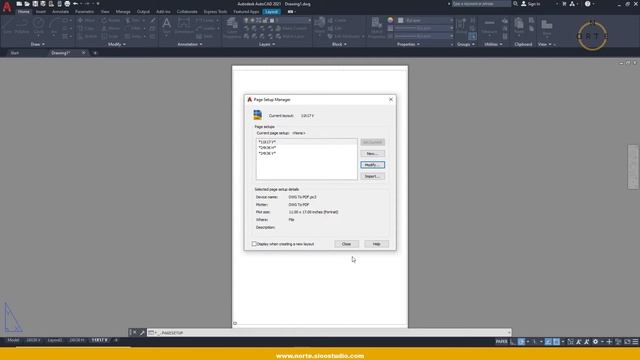Open the Parametric ribbon tab
The height and width of the screenshot is (360, 640).
(x=84, y=12)
